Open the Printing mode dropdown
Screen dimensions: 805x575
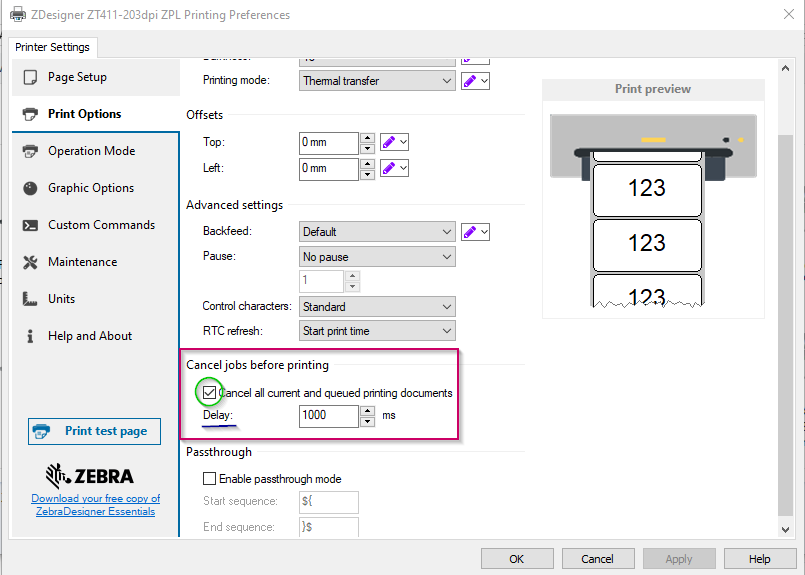coord(377,81)
